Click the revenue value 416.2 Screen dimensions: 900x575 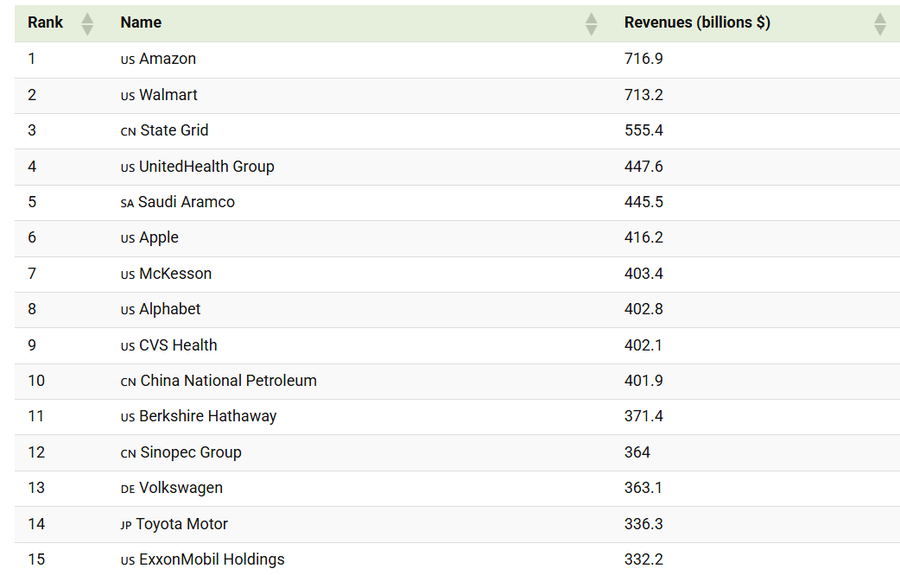643,238
